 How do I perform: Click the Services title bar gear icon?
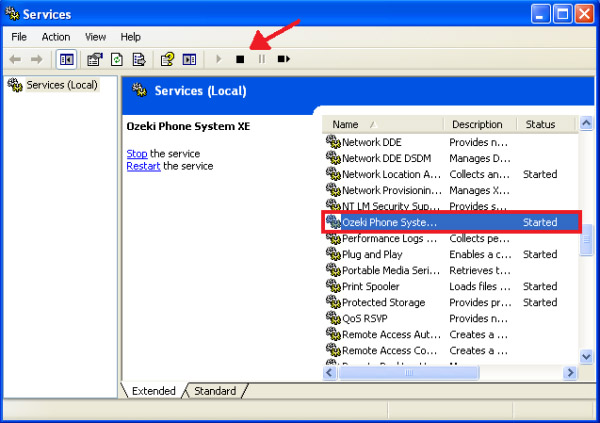12,13
